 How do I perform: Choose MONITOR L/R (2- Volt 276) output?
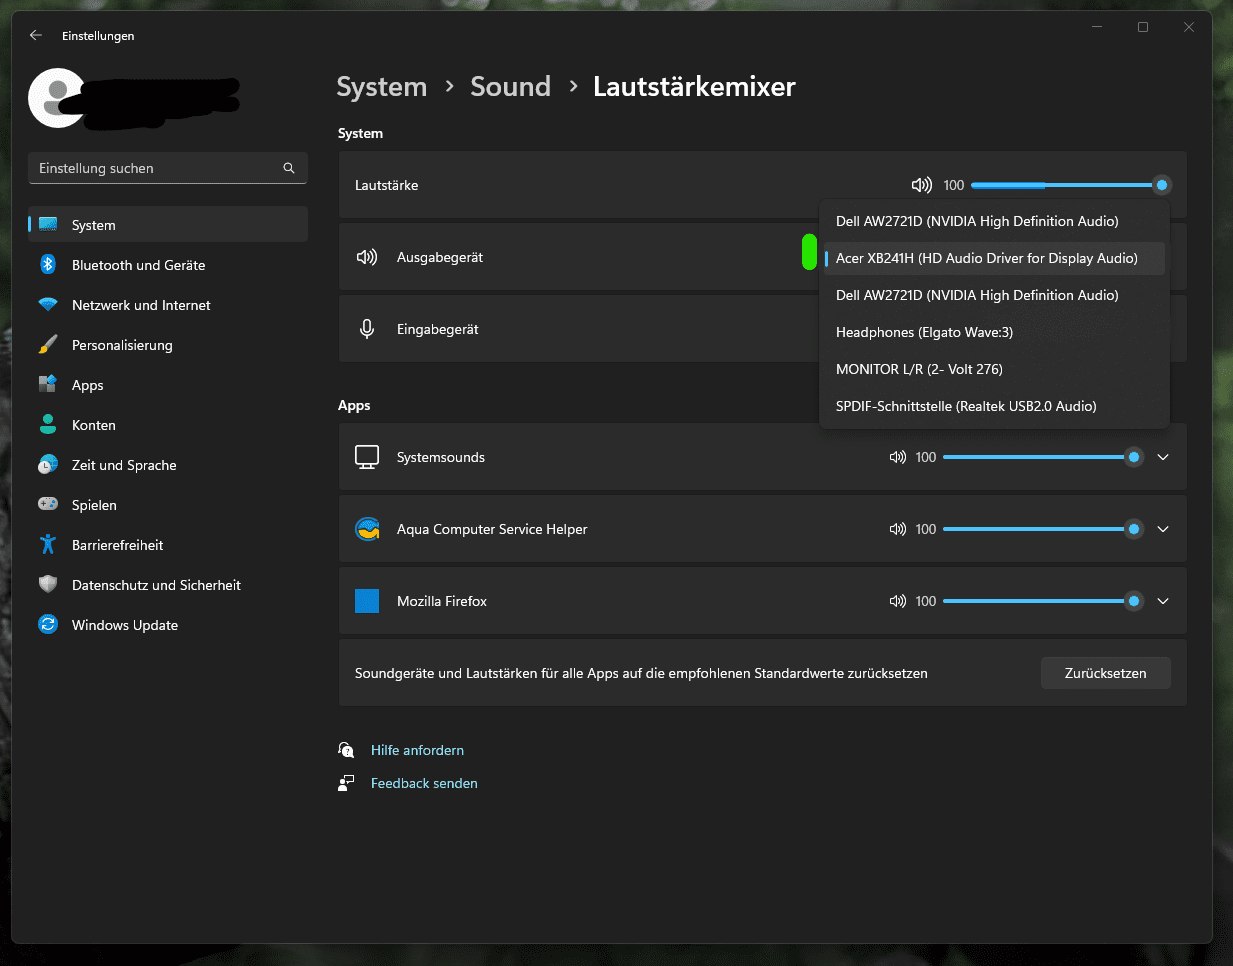click(x=919, y=369)
